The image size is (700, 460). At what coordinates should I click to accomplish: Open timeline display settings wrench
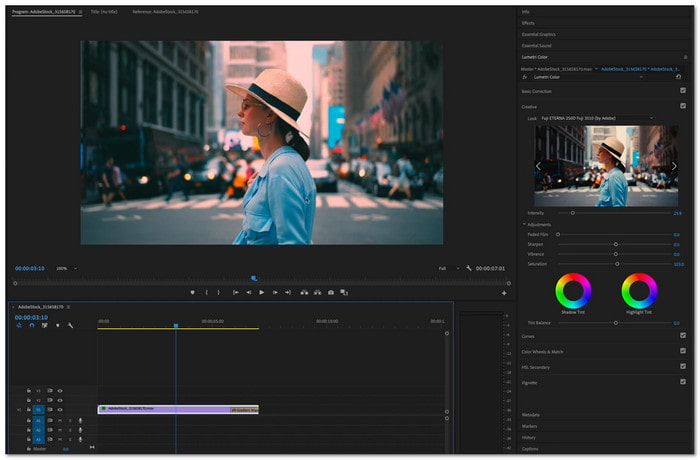point(71,326)
